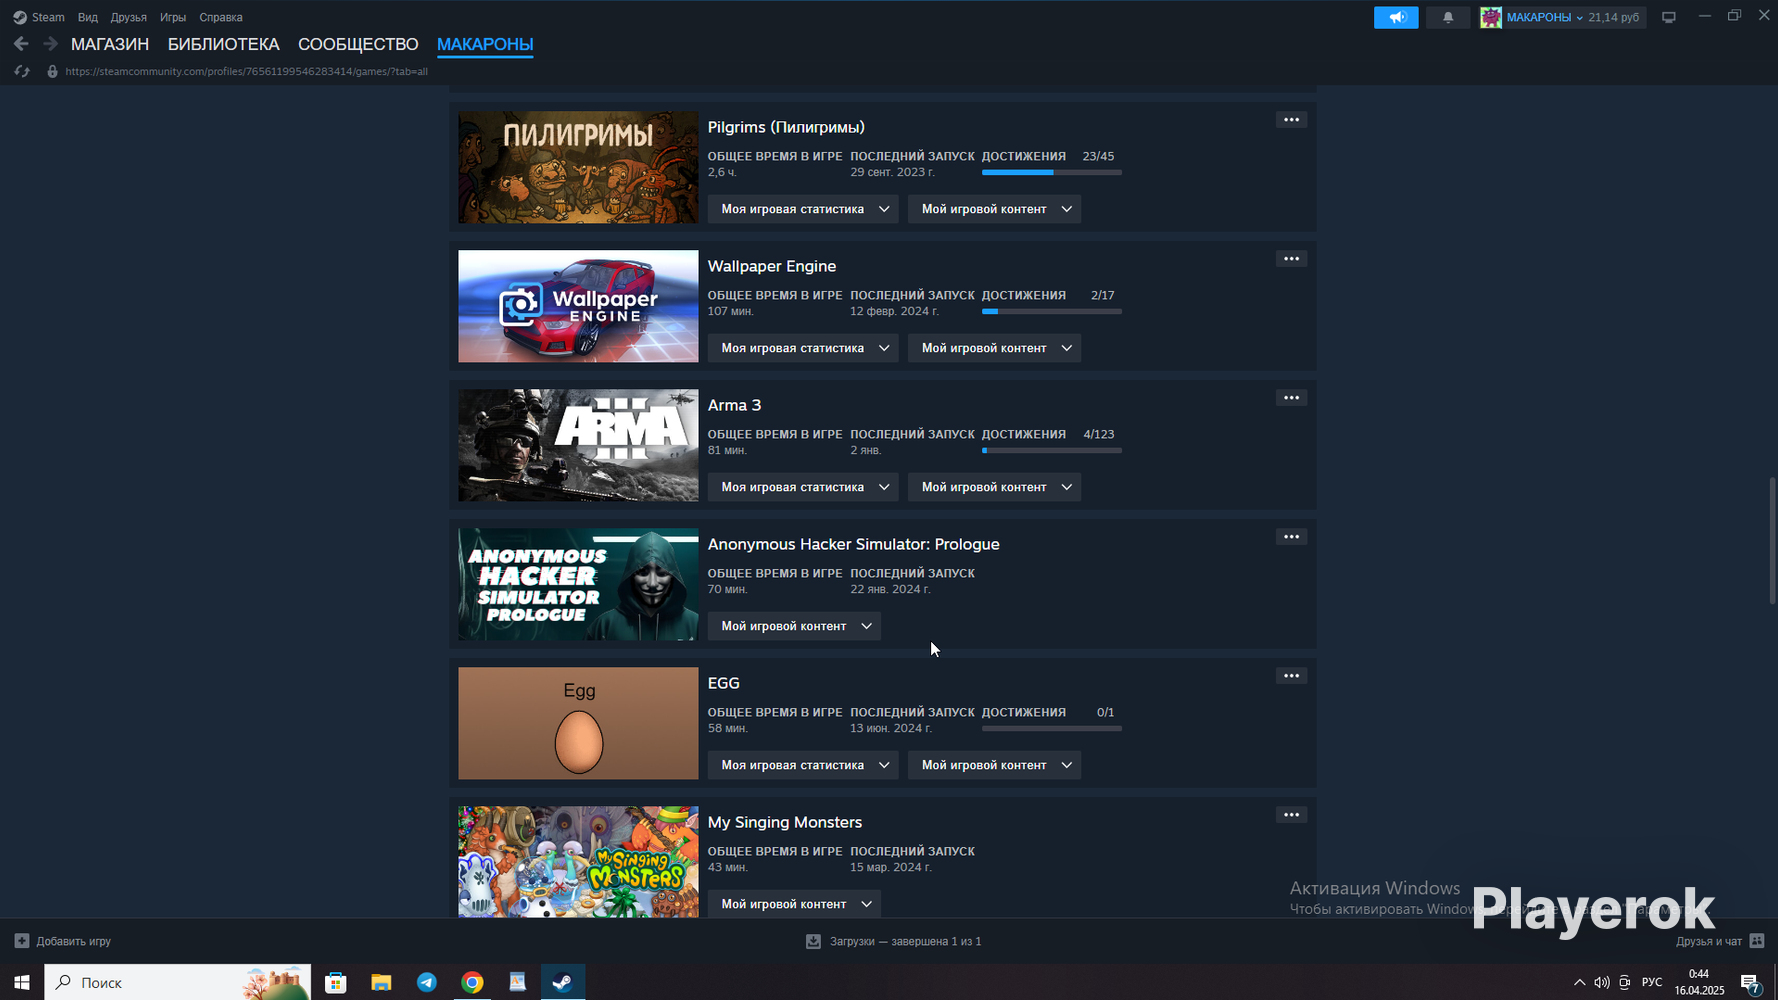Open Anonymous Hacker Simulator: Prologue title link
The image size is (1778, 1000).
point(854,544)
